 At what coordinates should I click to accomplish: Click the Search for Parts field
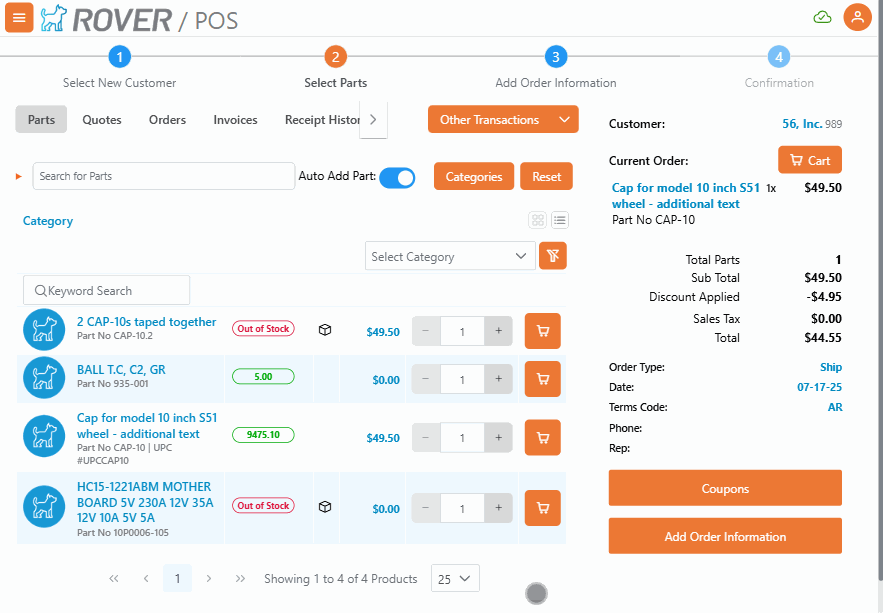click(x=164, y=177)
